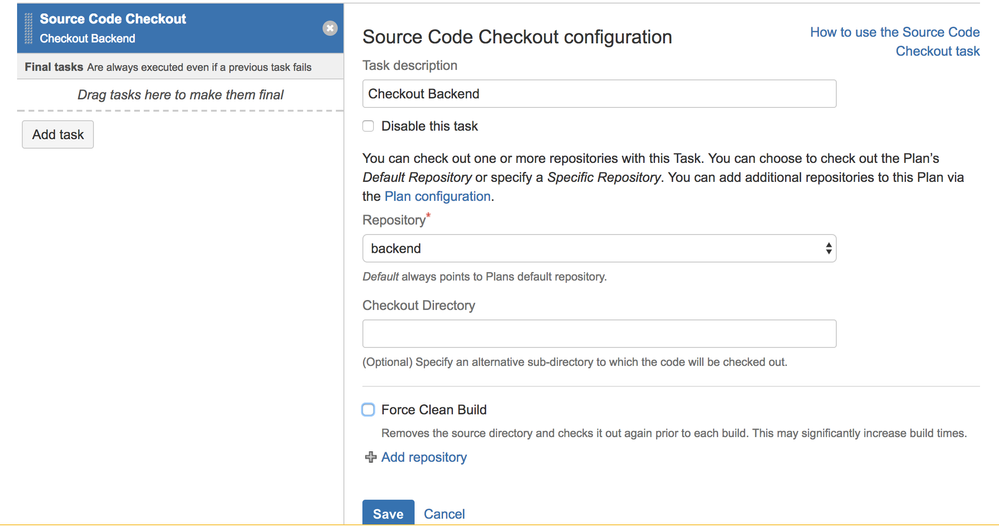
Task: Click the Add repository link text
Action: click(424, 457)
